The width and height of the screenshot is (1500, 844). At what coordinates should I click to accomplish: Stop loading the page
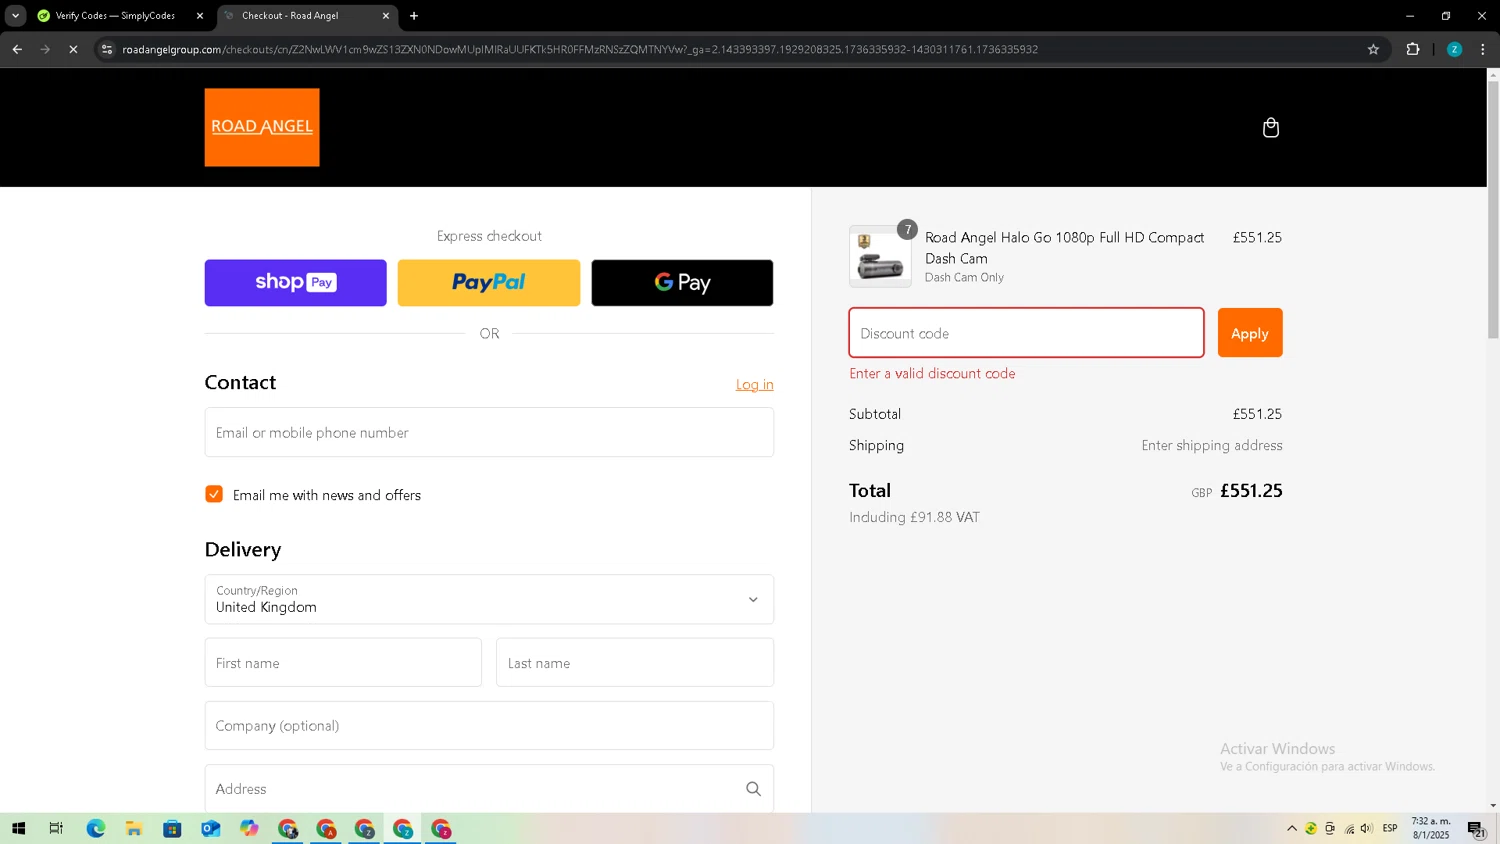73,49
